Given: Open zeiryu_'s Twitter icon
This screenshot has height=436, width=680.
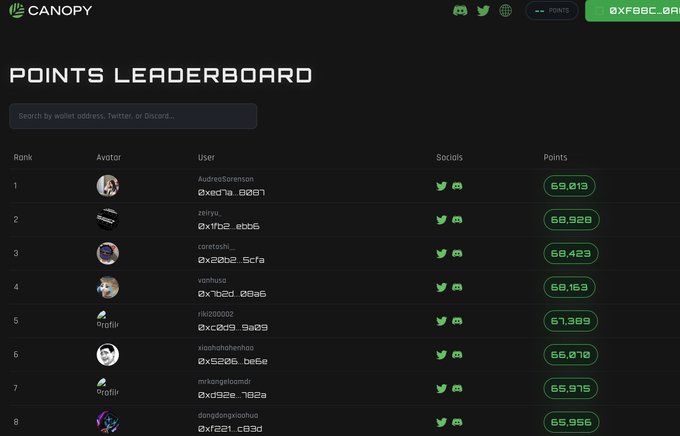Looking at the screenshot, I should click(441, 220).
